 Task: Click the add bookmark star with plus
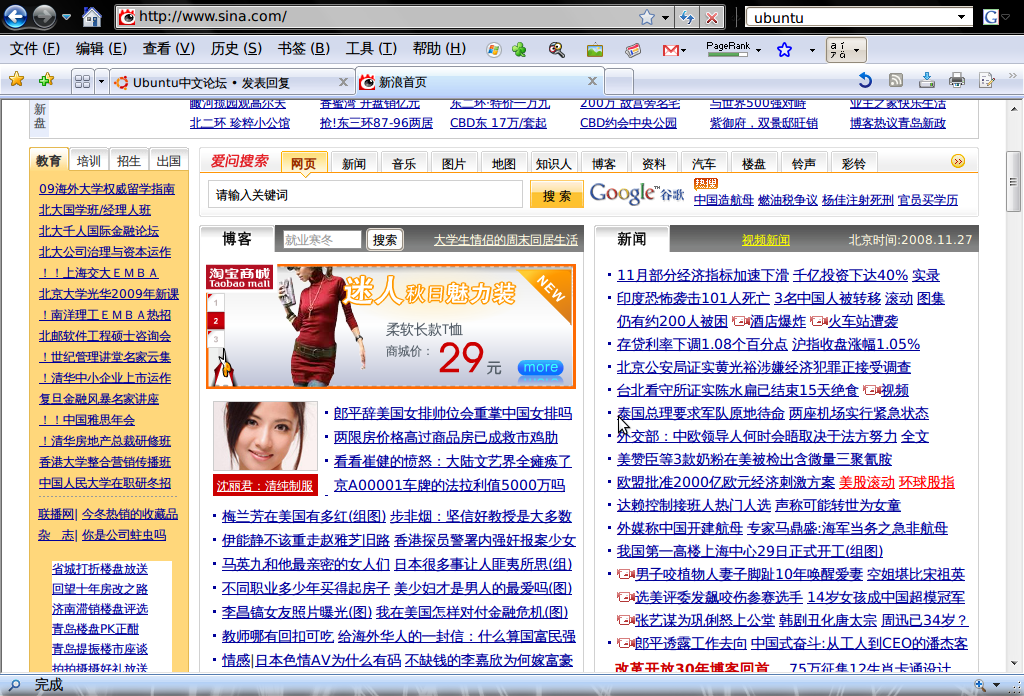tap(46, 80)
